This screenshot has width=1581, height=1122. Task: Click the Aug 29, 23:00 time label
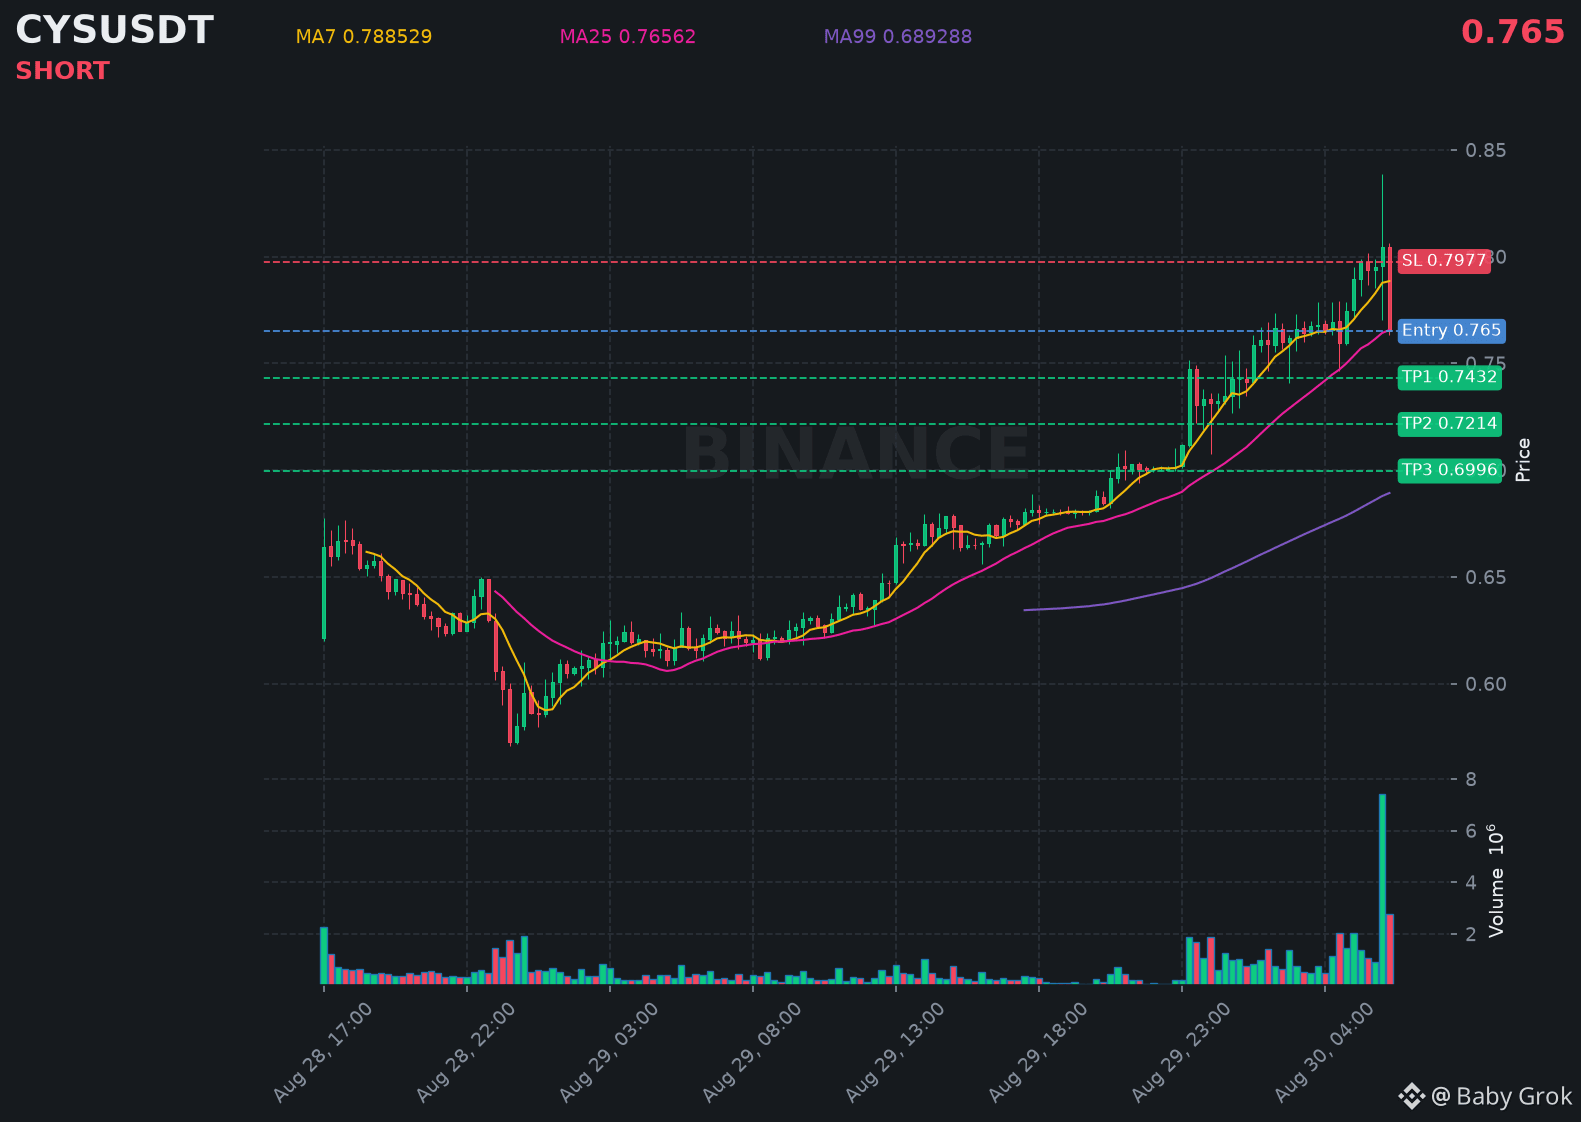tap(1182, 1052)
